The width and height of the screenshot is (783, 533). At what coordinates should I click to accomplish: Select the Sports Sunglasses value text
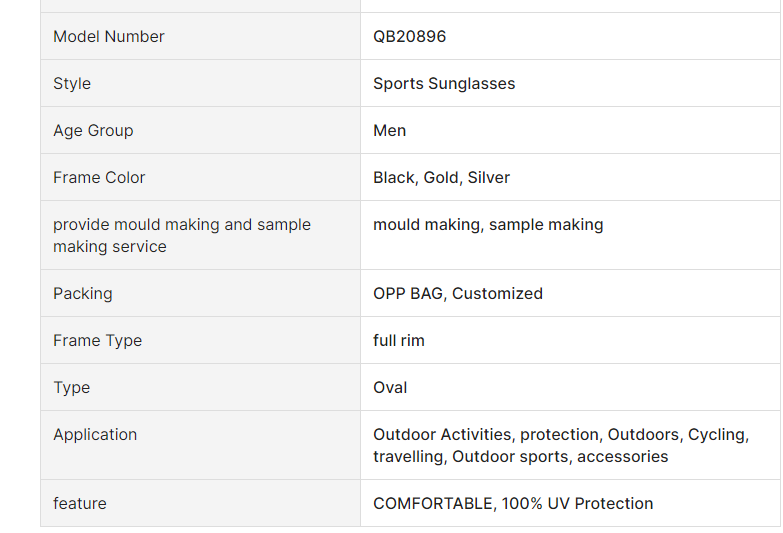pos(444,84)
